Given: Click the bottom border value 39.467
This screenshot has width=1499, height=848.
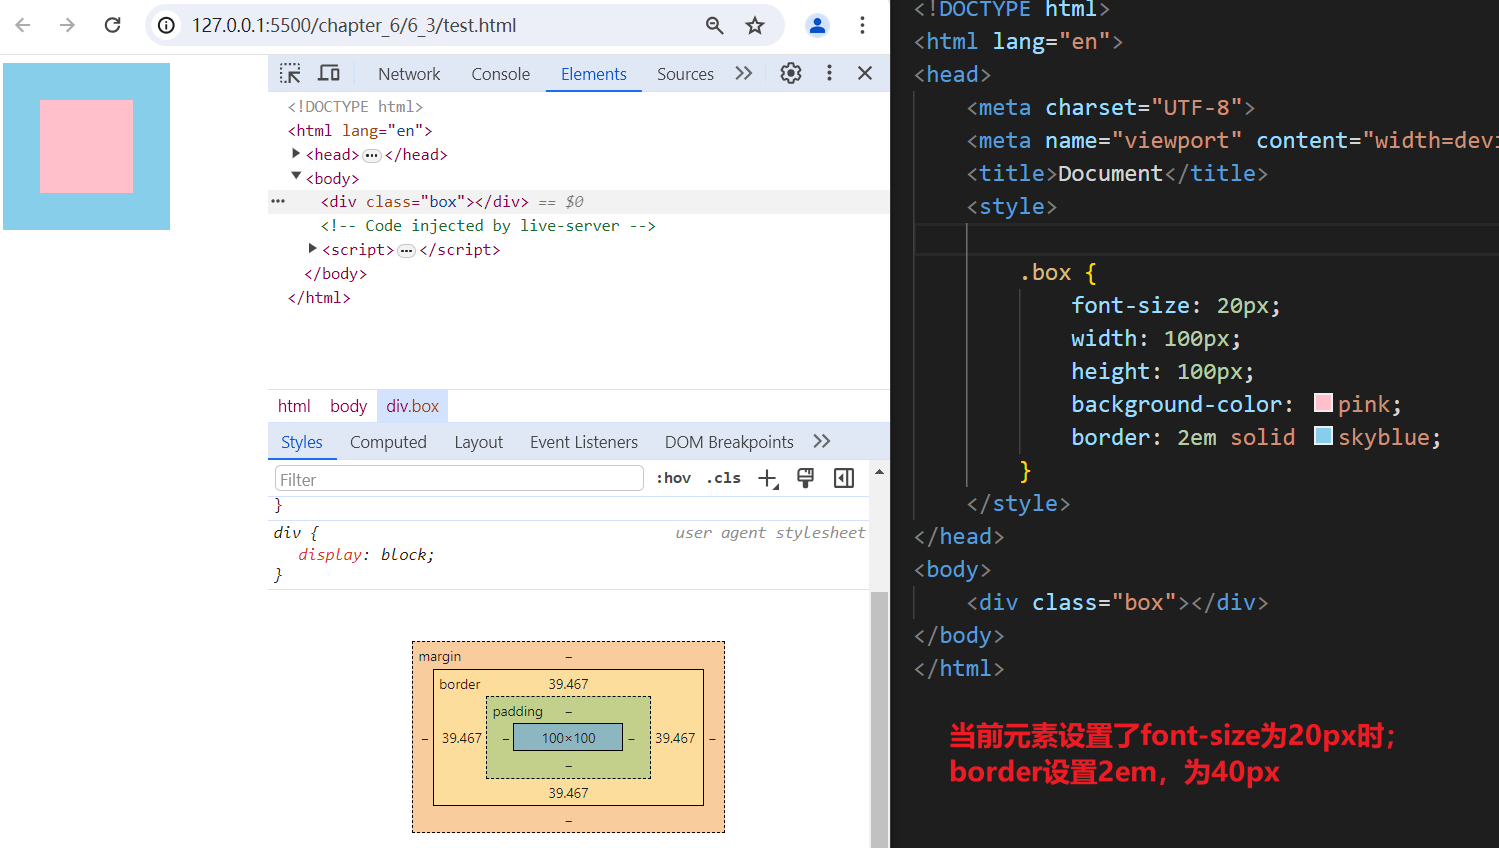Looking at the screenshot, I should click(568, 793).
